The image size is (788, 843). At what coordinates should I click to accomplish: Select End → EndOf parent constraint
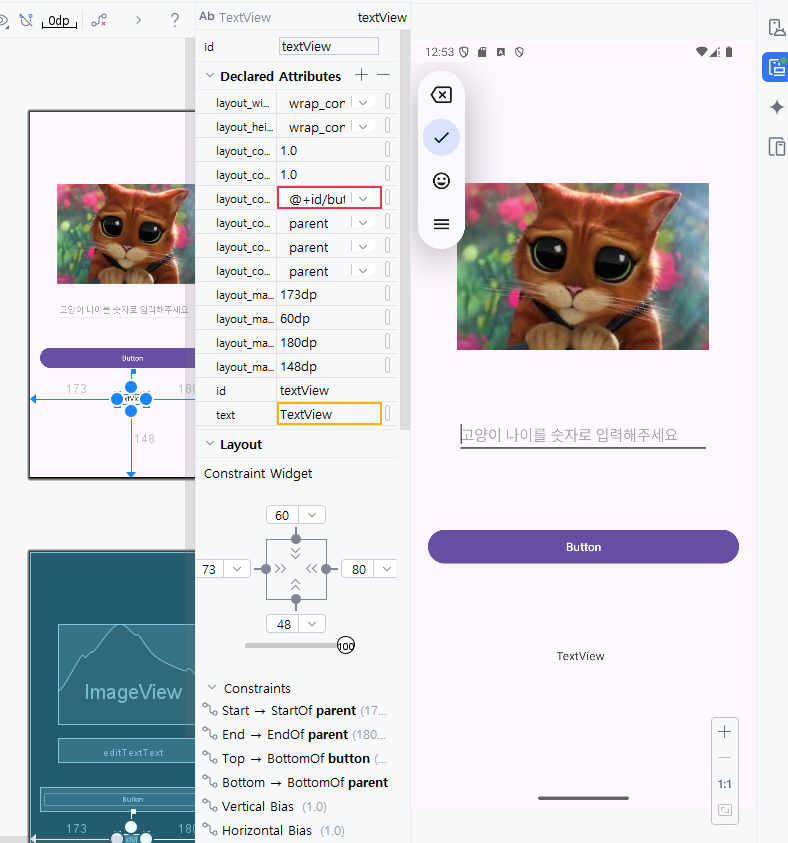coord(296,734)
